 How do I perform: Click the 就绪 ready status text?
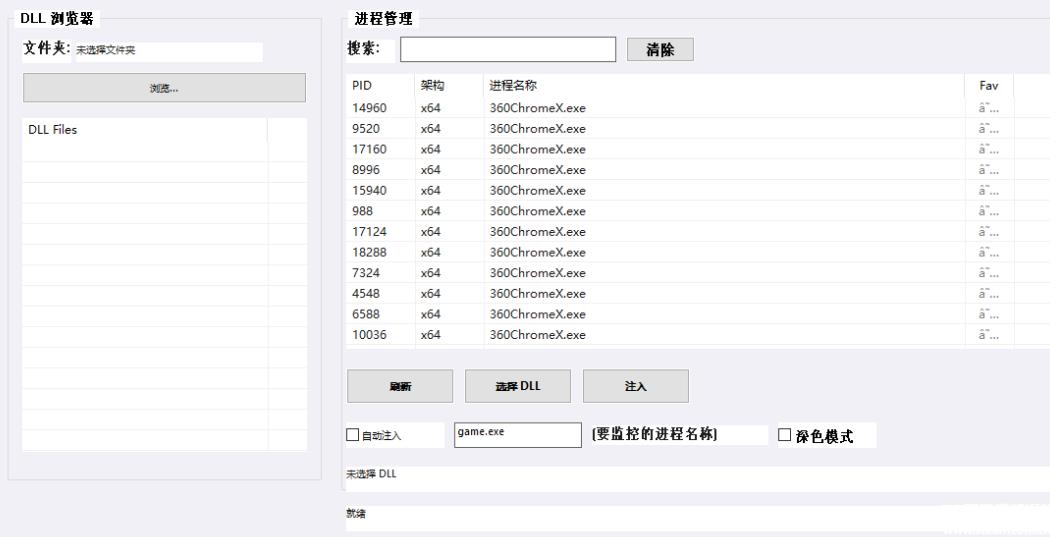click(356, 514)
